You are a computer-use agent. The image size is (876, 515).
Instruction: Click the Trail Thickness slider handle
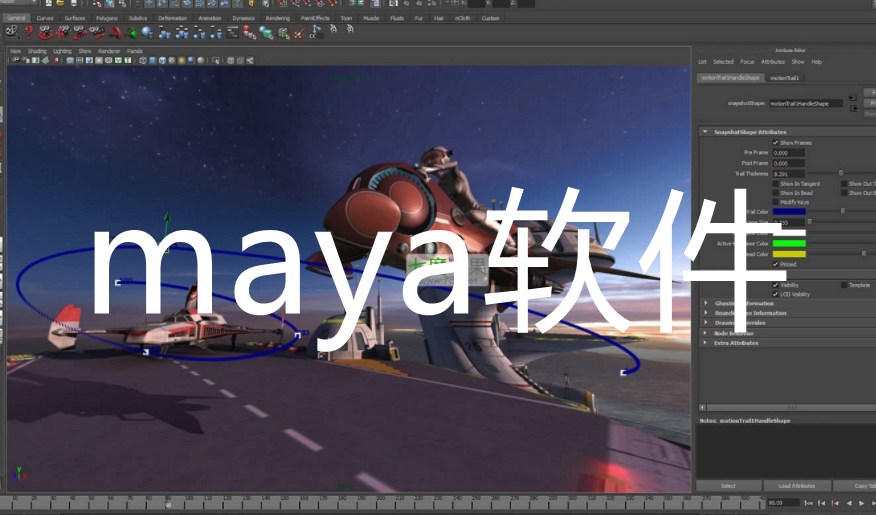click(x=841, y=174)
